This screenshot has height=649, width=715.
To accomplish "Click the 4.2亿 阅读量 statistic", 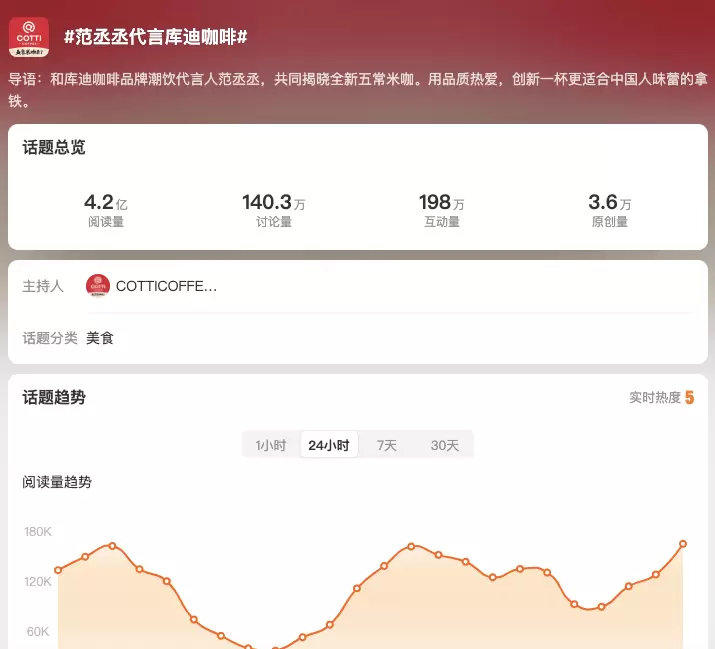I will coord(105,210).
